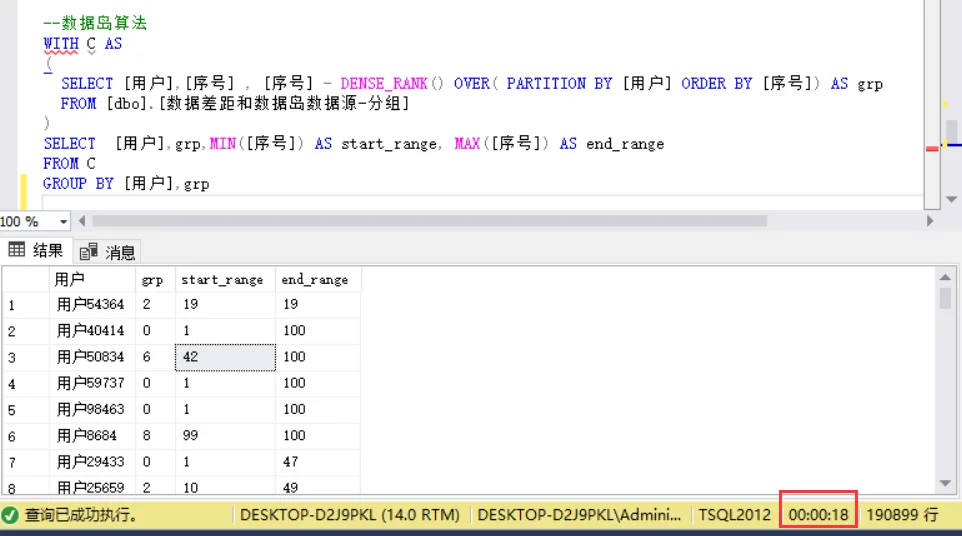The image size is (962, 536).
Task: Click the 190899 行 row count status
Action: pos(902,515)
